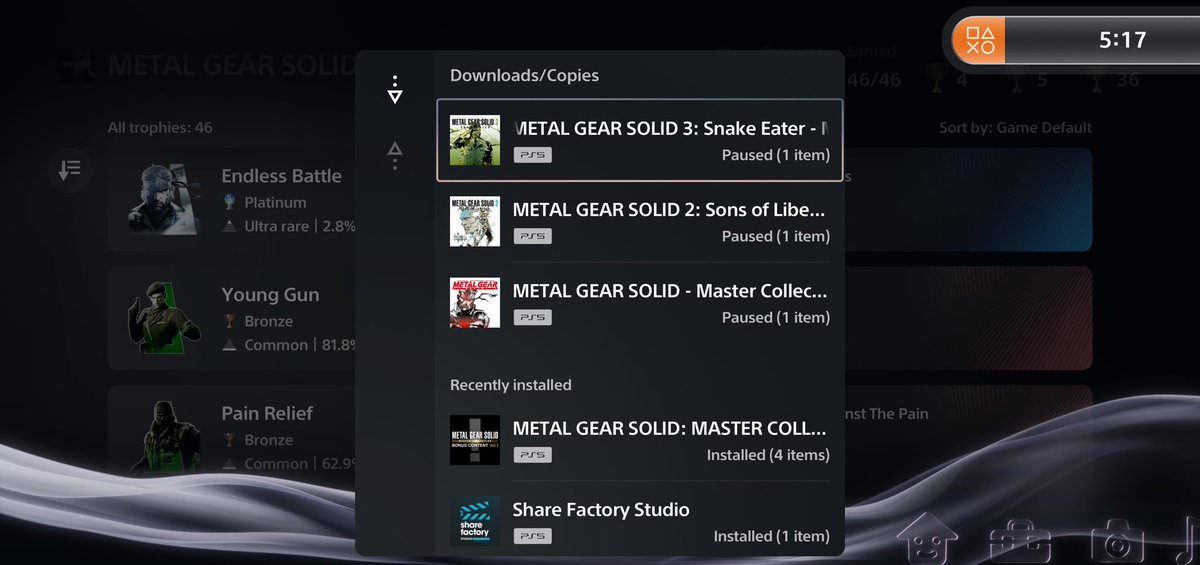Select the paused METAL GEAR SOLID 3 download
Image resolution: width=1200 pixels, height=565 pixels.
tap(640, 140)
